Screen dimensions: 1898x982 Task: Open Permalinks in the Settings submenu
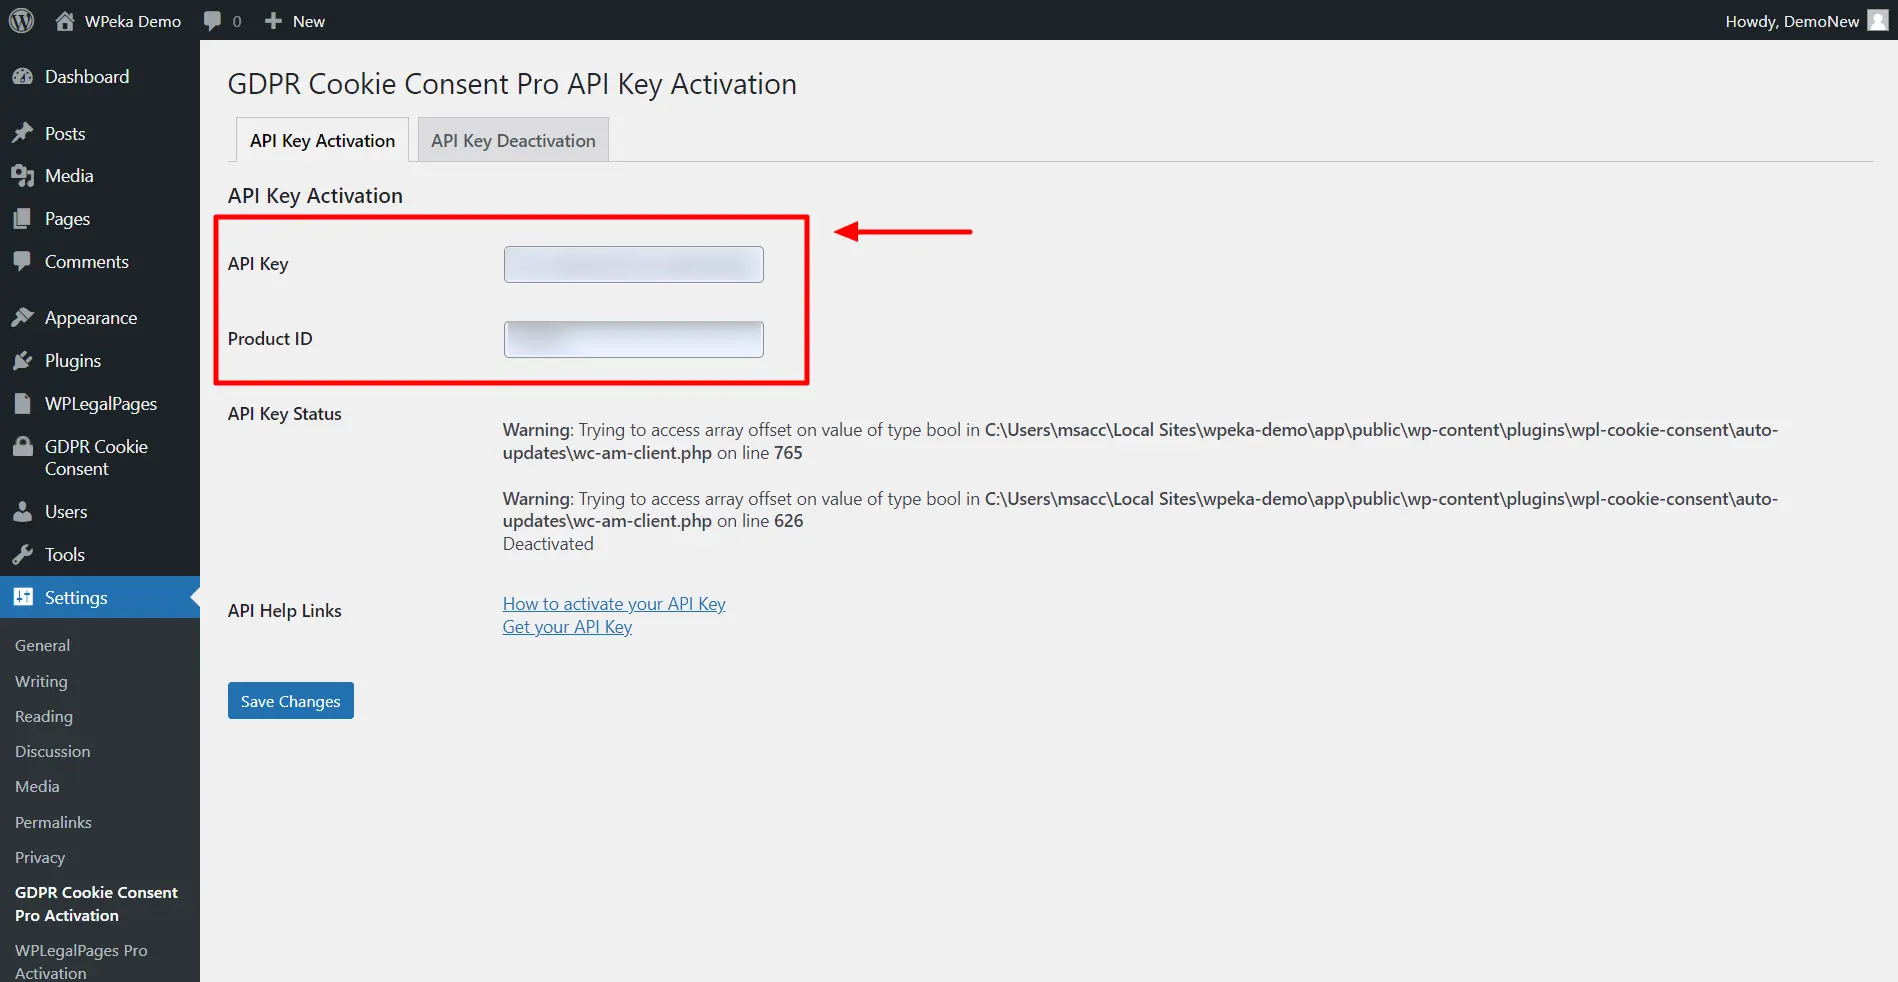[x=52, y=822]
